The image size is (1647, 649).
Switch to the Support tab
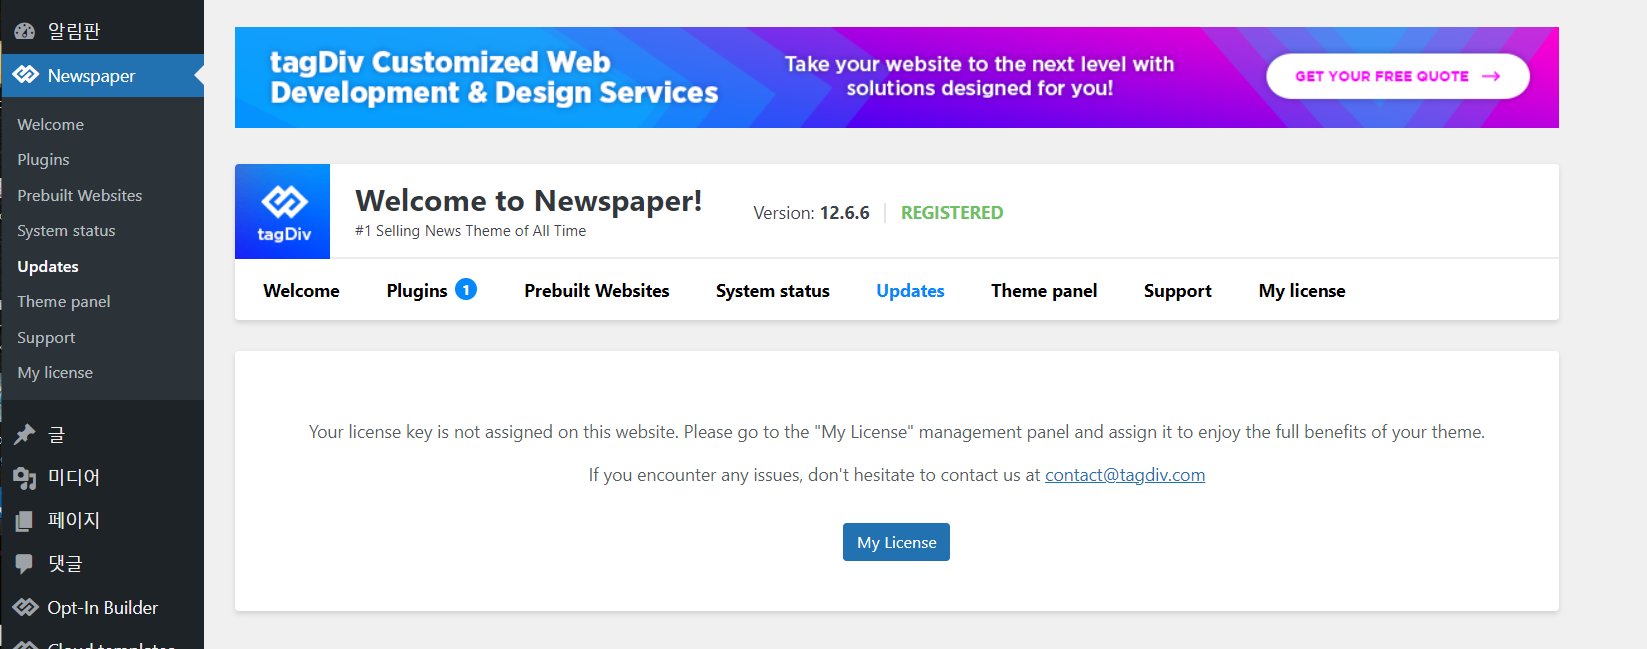click(x=1178, y=290)
